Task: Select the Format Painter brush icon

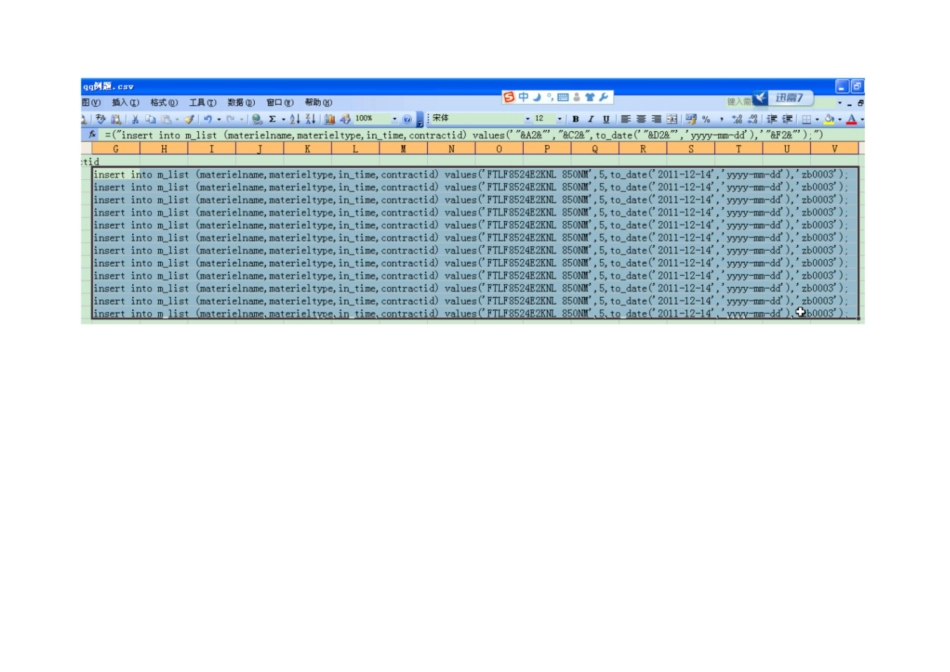Action: tap(190, 119)
